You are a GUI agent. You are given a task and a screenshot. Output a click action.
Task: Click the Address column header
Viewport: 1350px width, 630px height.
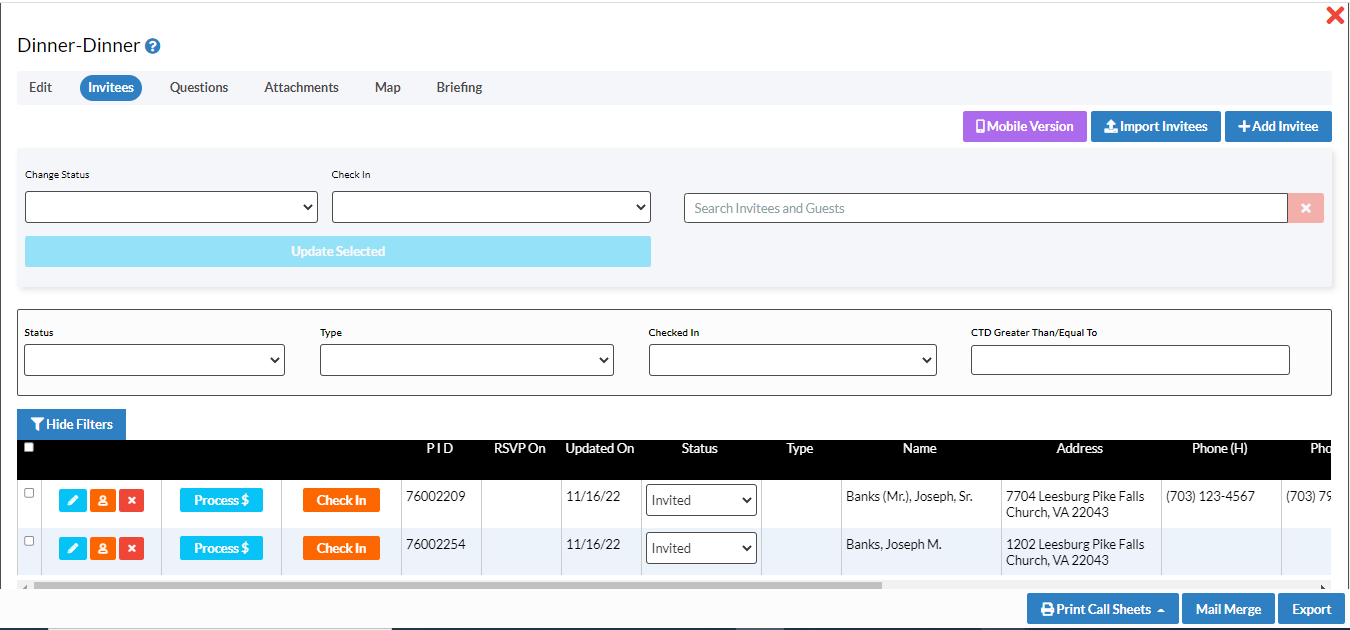click(1080, 448)
